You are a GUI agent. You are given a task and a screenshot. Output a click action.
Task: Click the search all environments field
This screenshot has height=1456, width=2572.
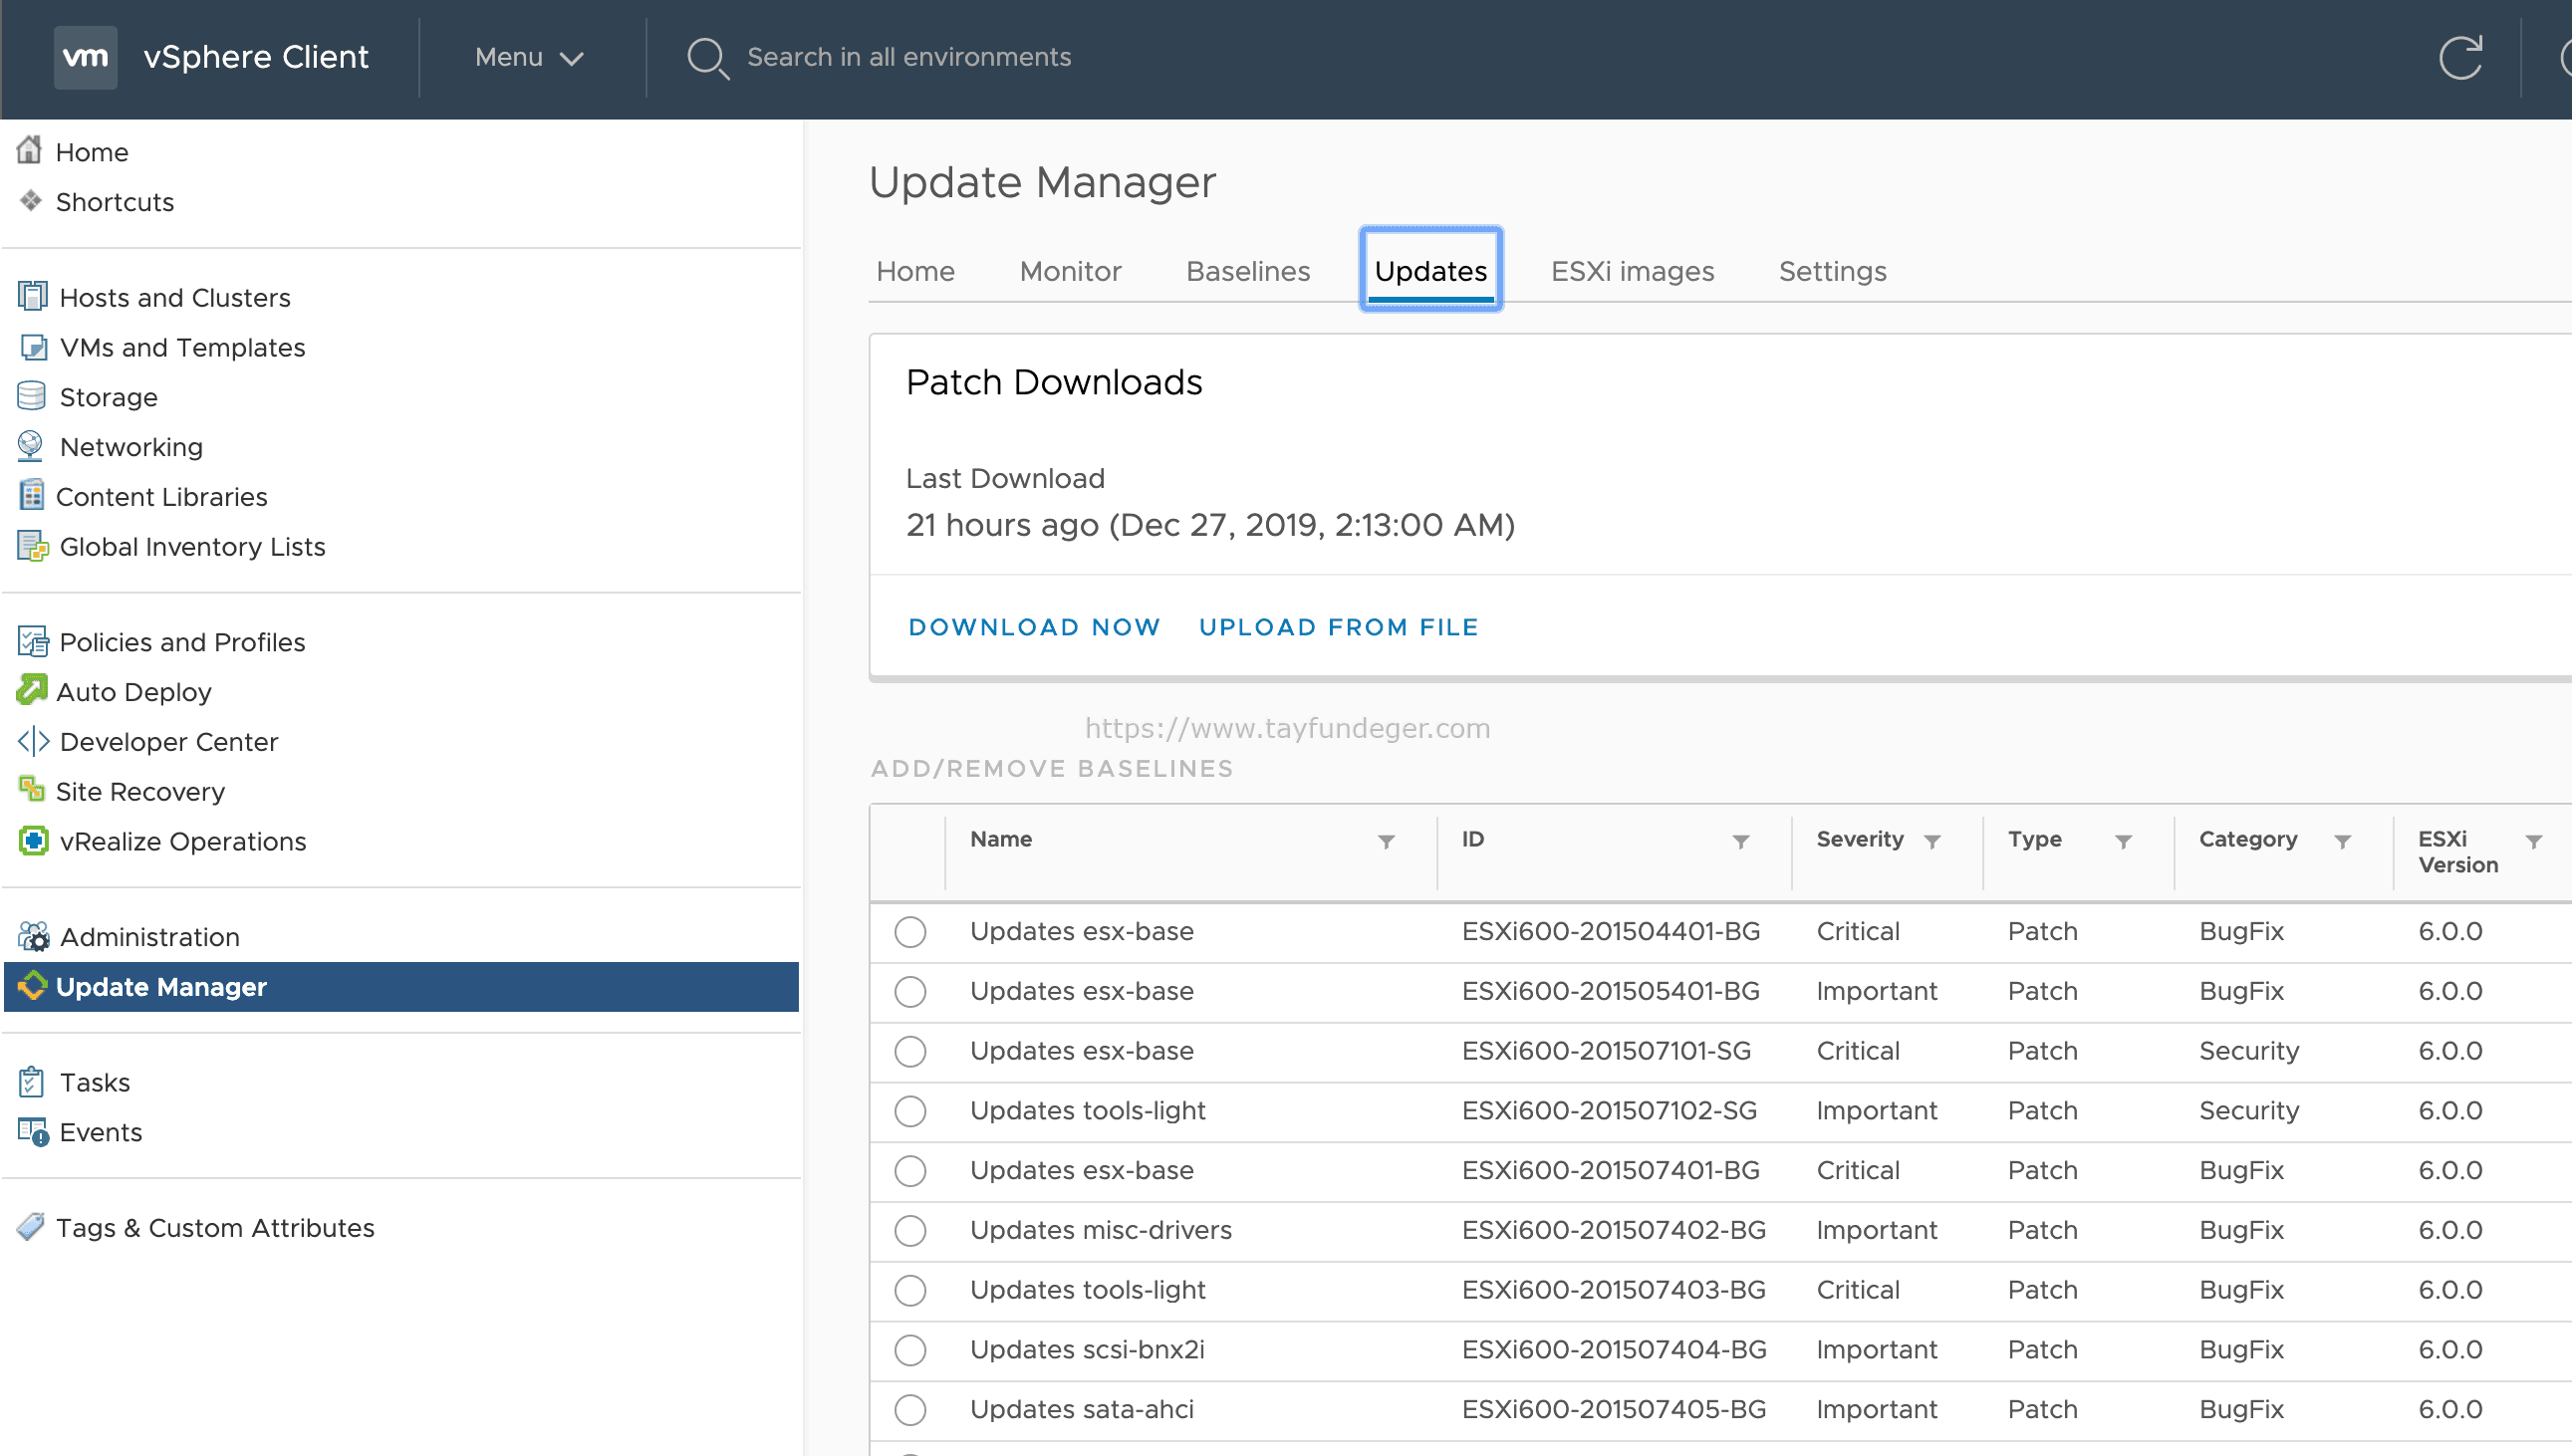(909, 57)
